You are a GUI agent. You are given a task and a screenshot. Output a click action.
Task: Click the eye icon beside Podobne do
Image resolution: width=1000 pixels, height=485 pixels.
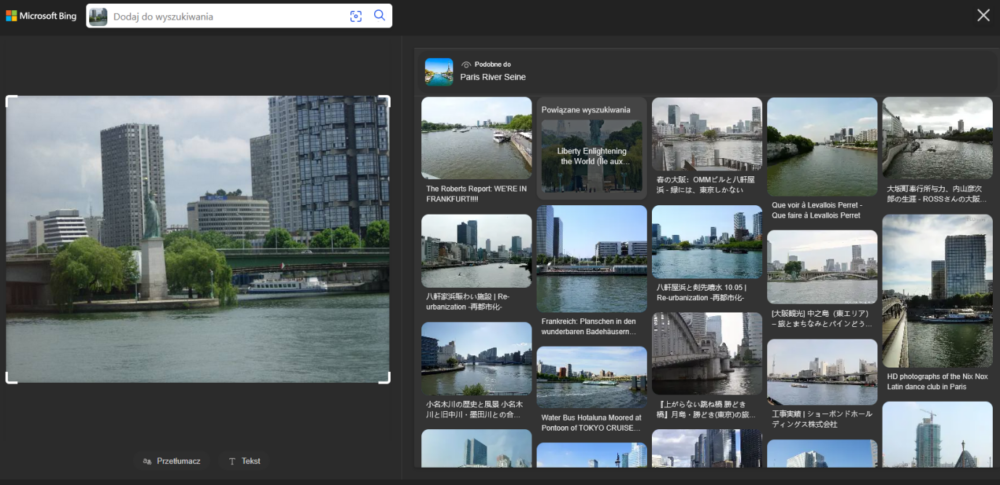pos(466,64)
